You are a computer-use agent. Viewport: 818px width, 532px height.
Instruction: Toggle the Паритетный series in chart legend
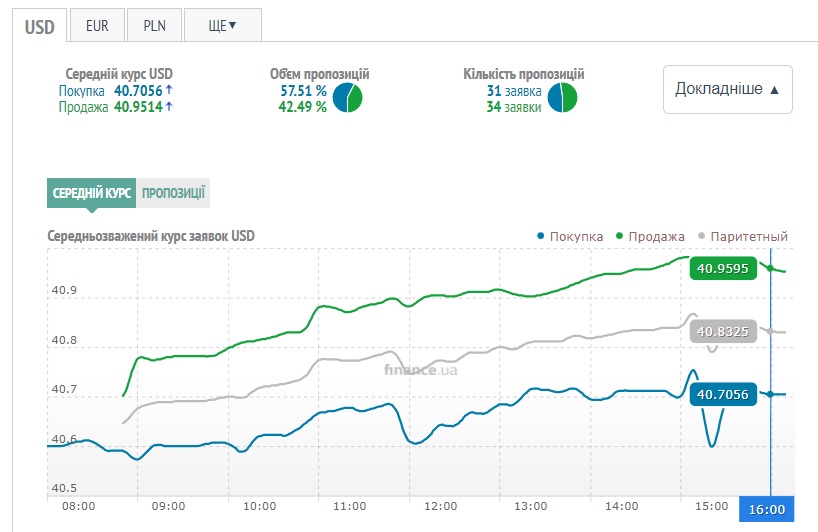coord(743,236)
